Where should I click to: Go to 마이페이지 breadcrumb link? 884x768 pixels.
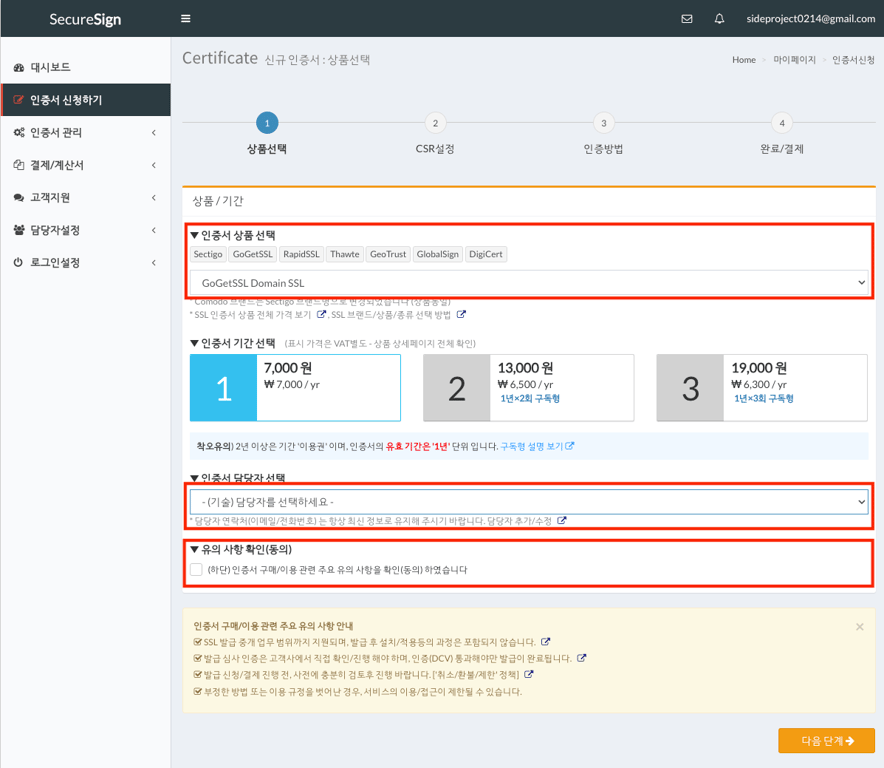[x=794, y=60]
